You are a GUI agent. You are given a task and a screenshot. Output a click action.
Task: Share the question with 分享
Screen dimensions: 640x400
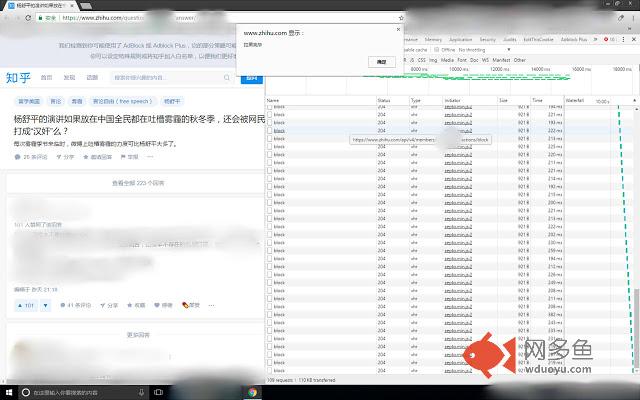(65, 157)
